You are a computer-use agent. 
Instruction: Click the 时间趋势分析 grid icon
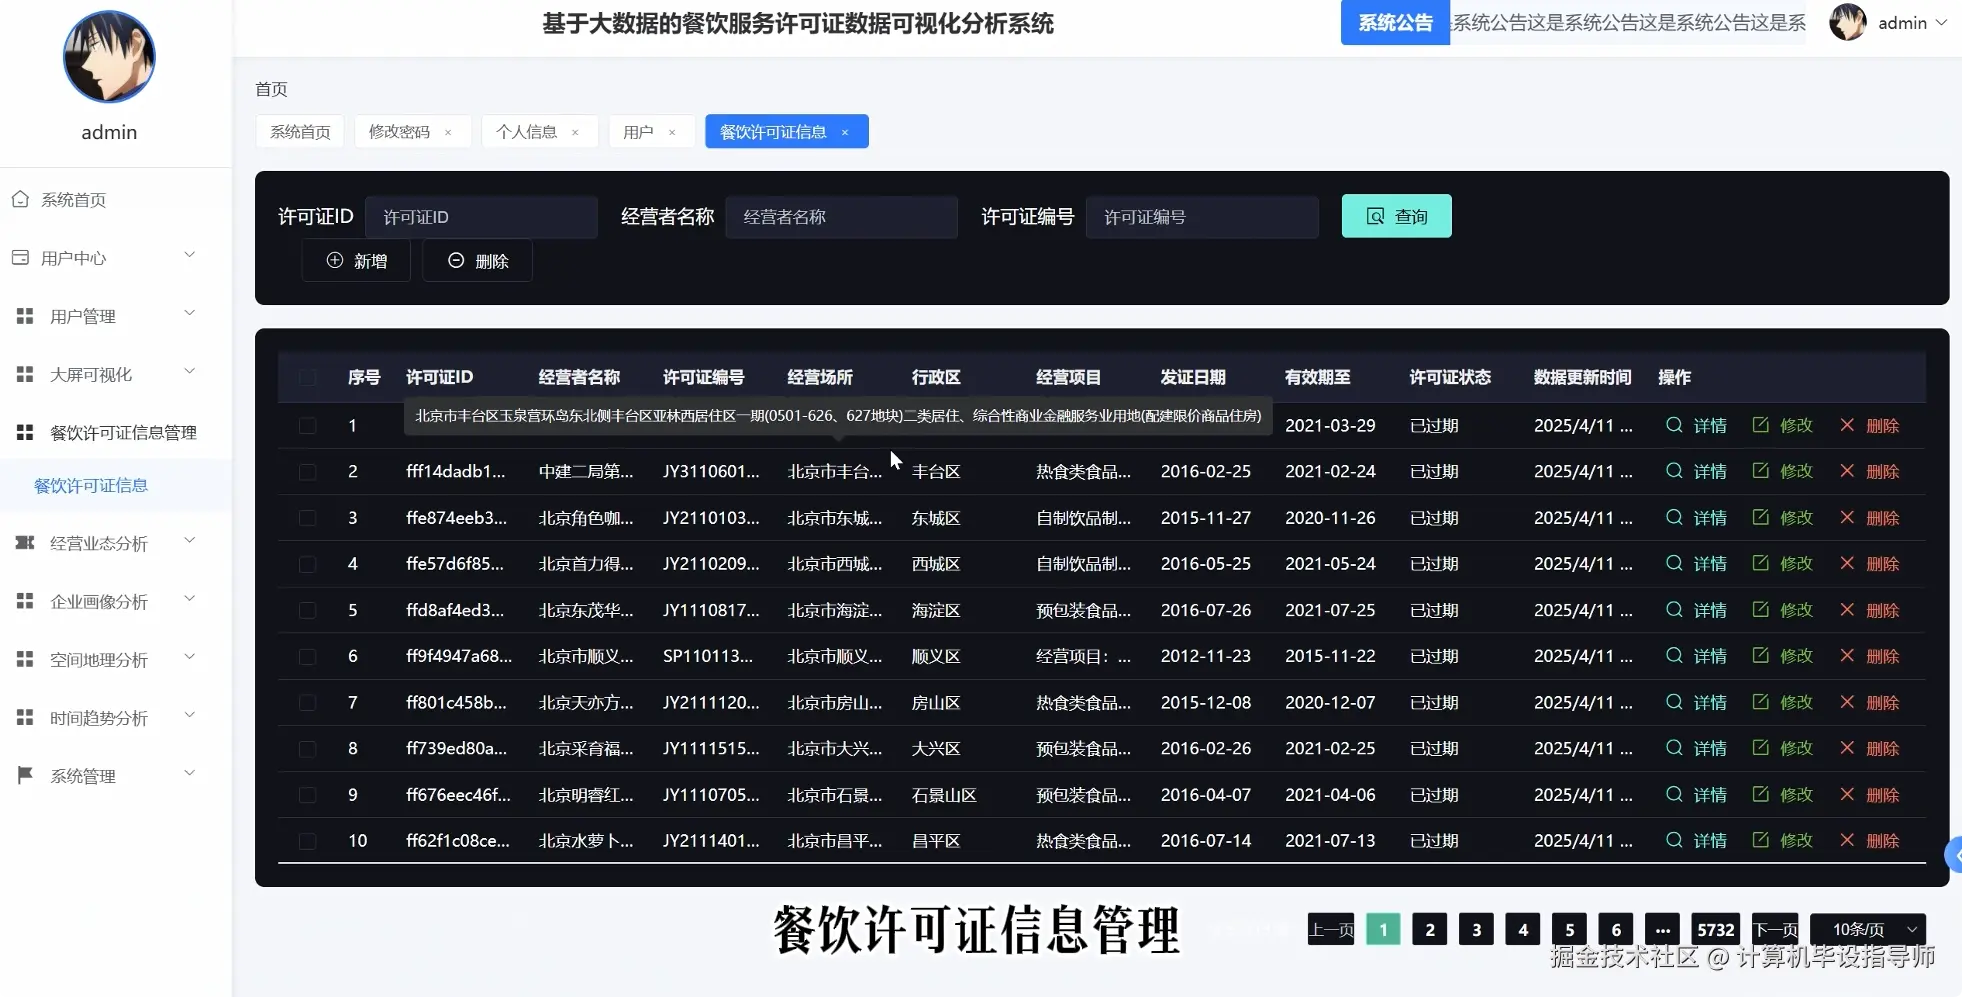pyautogui.click(x=25, y=717)
